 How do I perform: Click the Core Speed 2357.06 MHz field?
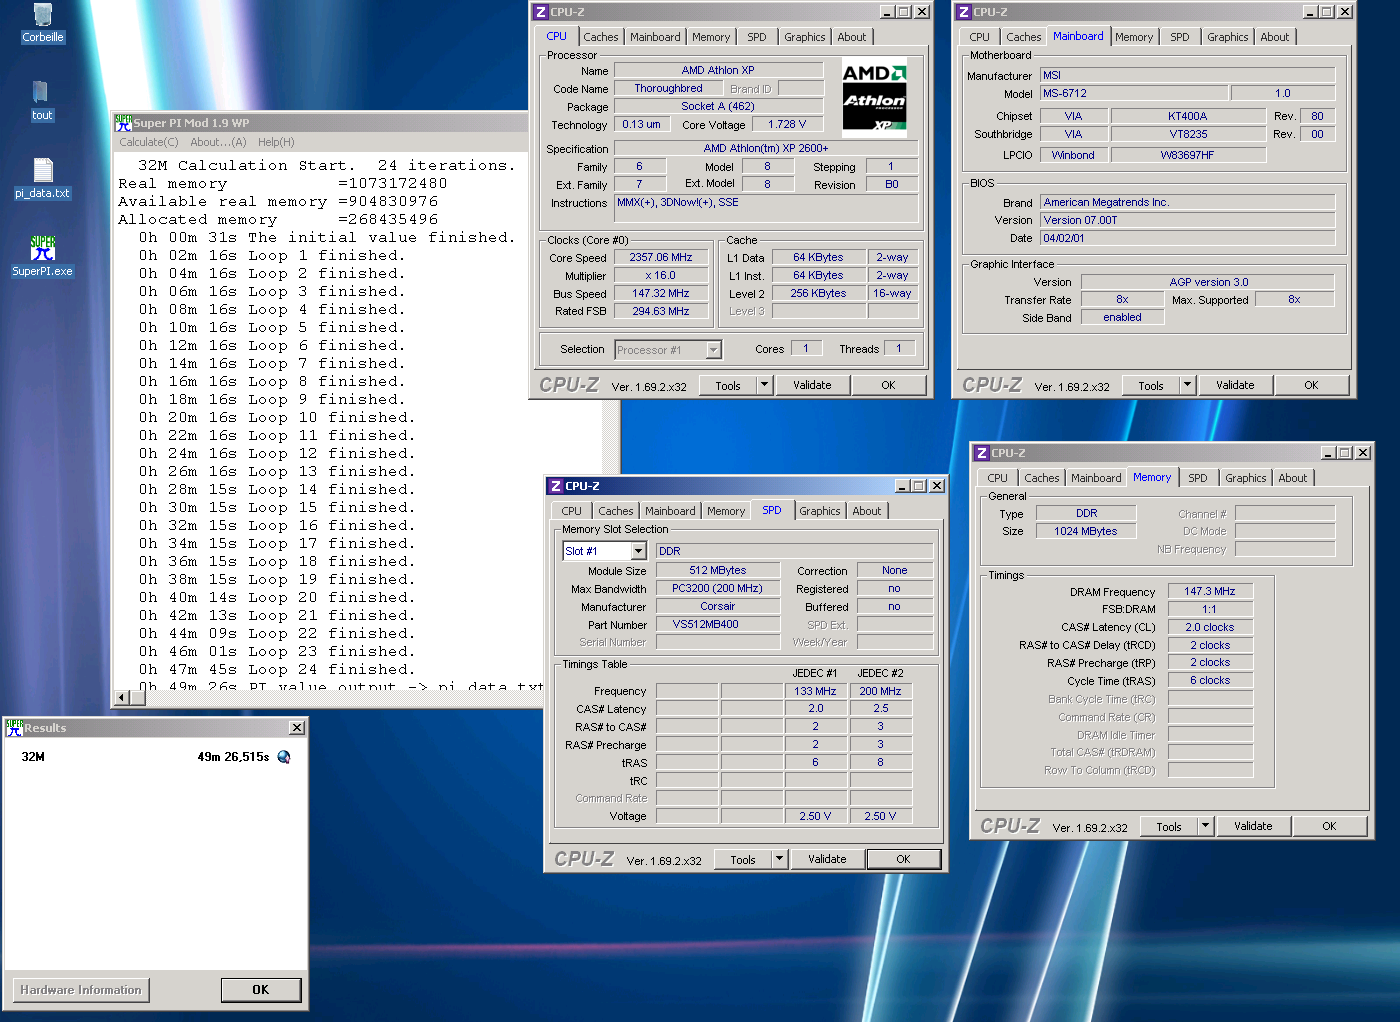tap(661, 257)
